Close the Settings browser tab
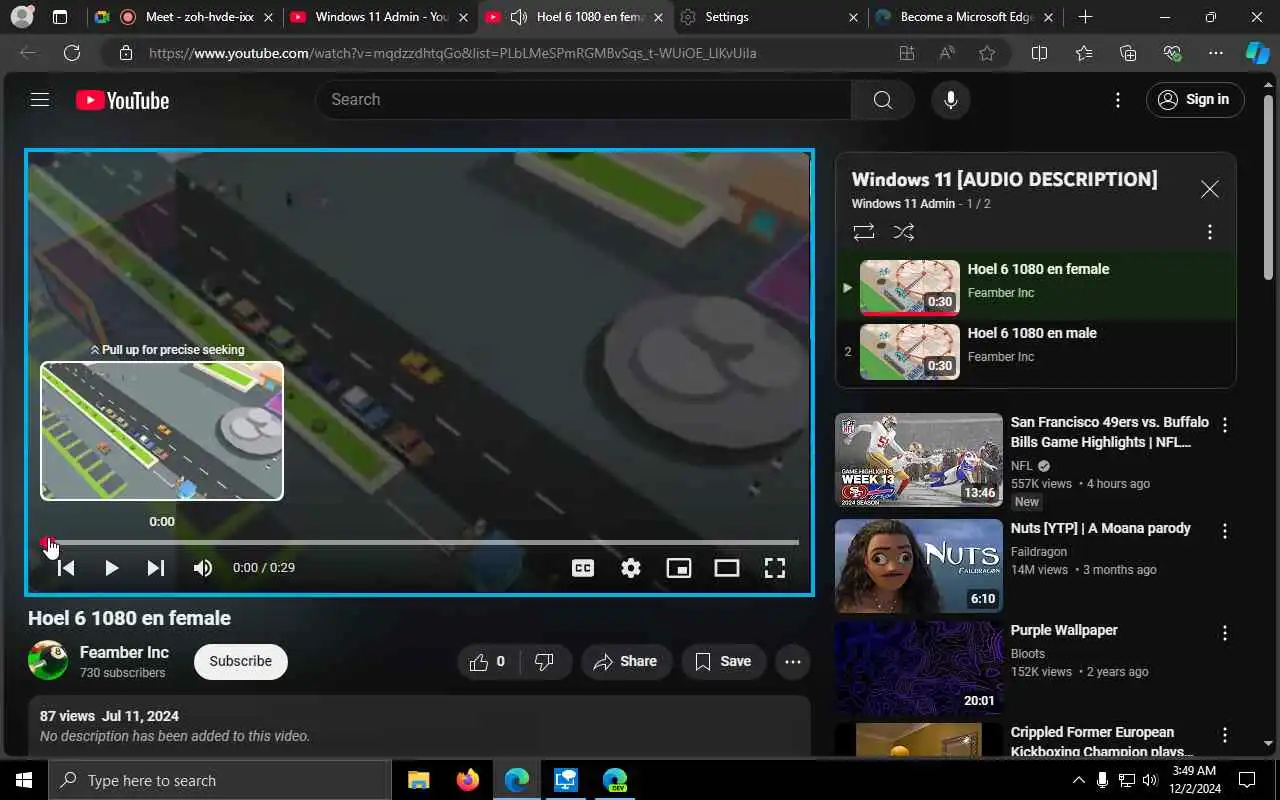This screenshot has width=1280, height=800. pyautogui.click(x=852, y=17)
